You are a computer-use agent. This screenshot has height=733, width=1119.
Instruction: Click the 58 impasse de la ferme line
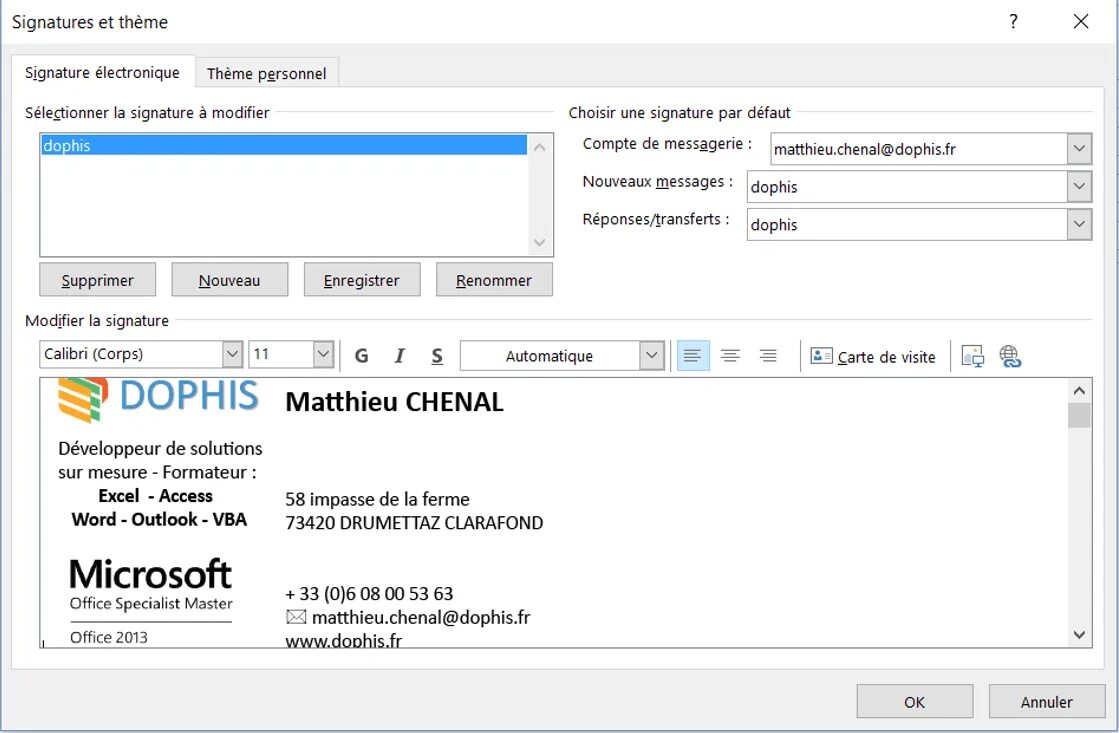pos(378,499)
